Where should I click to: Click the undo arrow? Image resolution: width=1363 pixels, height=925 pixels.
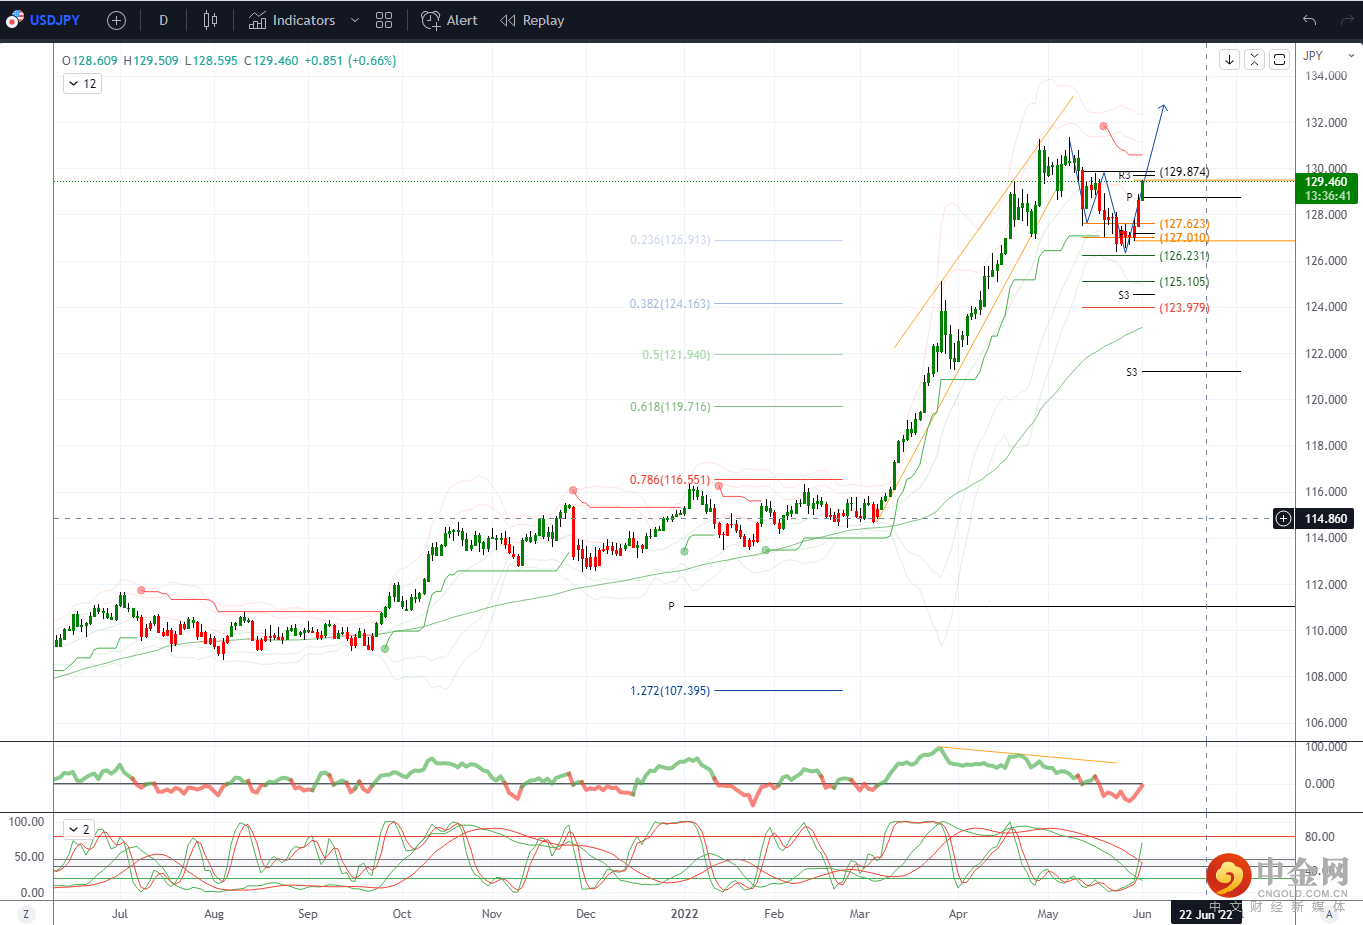[x=1309, y=20]
